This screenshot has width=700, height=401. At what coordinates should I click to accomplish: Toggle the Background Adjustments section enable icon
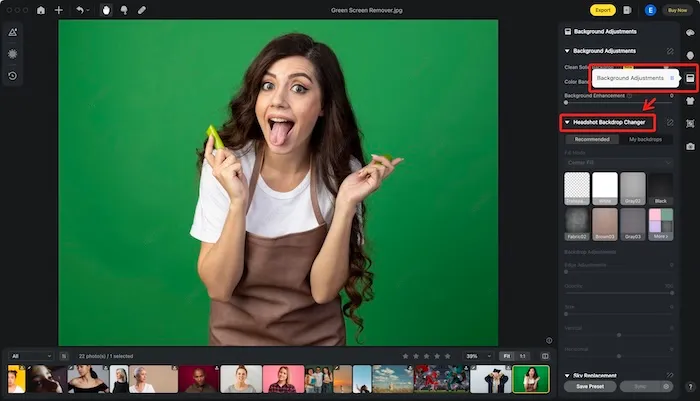(x=670, y=50)
